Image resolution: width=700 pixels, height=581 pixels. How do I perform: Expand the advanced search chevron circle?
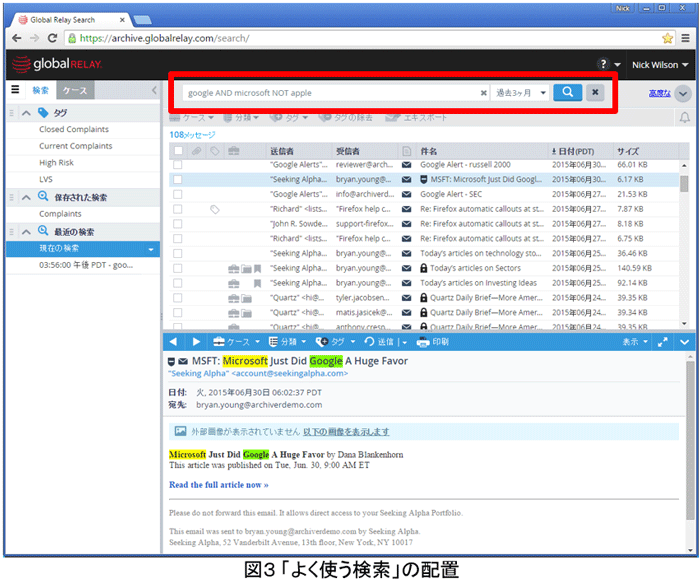pyautogui.click(x=683, y=94)
